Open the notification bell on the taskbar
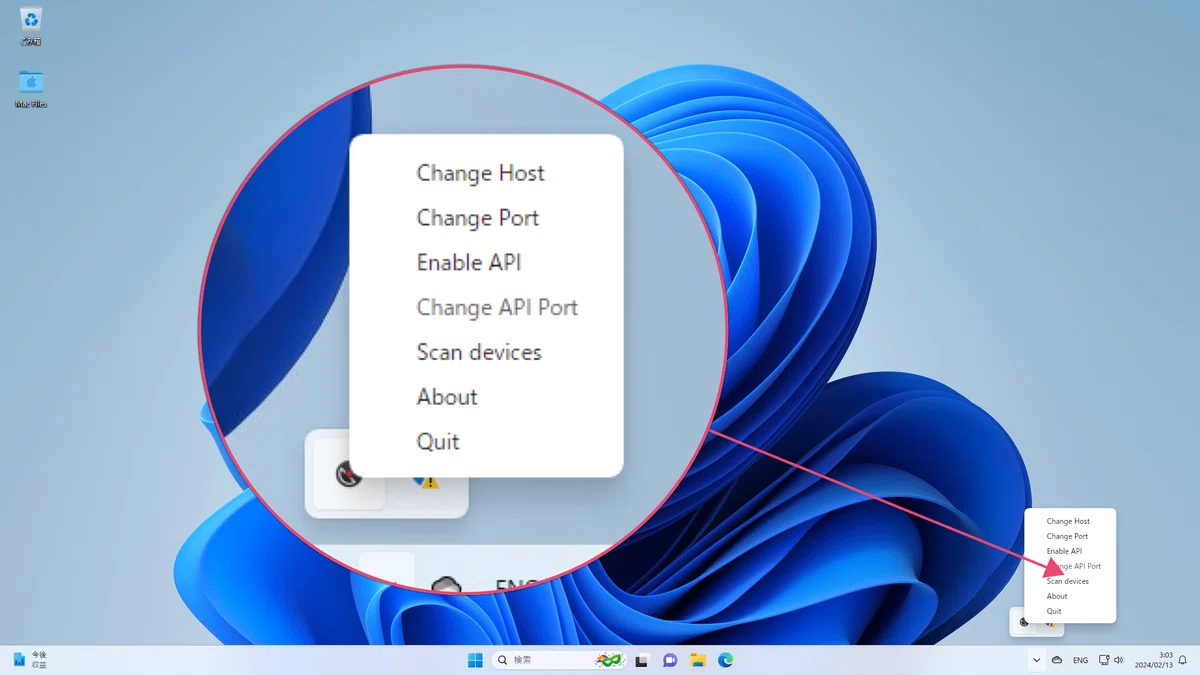The image size is (1200, 675). click(1183, 660)
